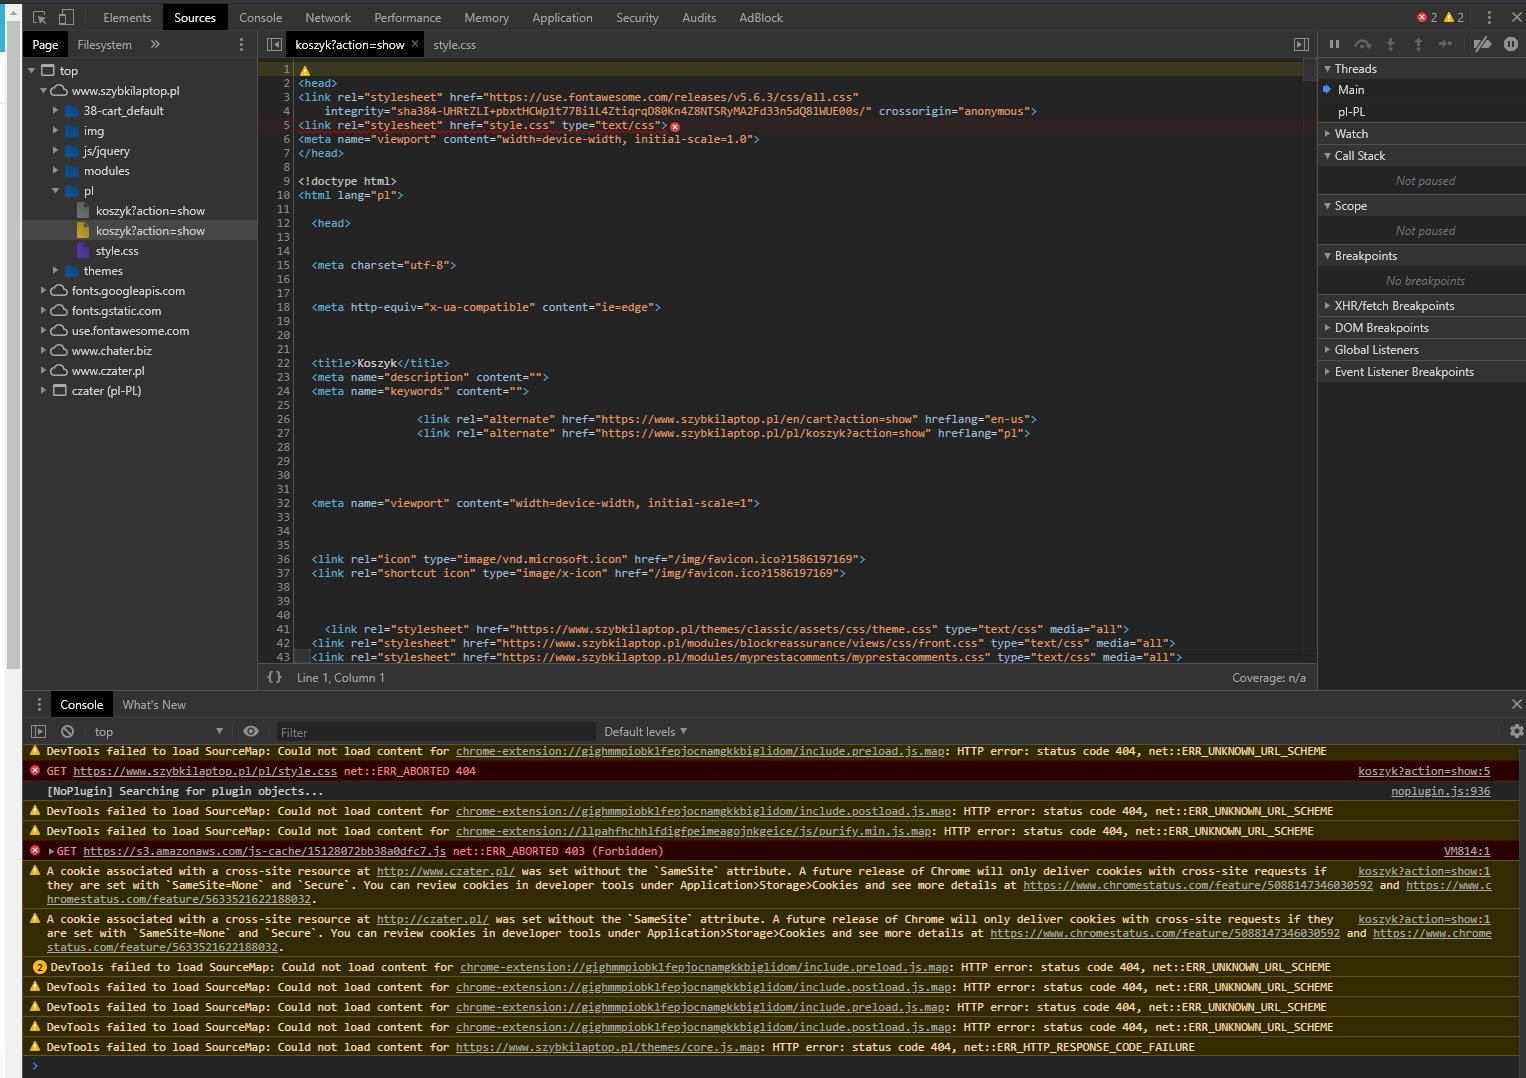Pause script execution button
Viewport: 1526px width, 1078px height.
(1334, 44)
